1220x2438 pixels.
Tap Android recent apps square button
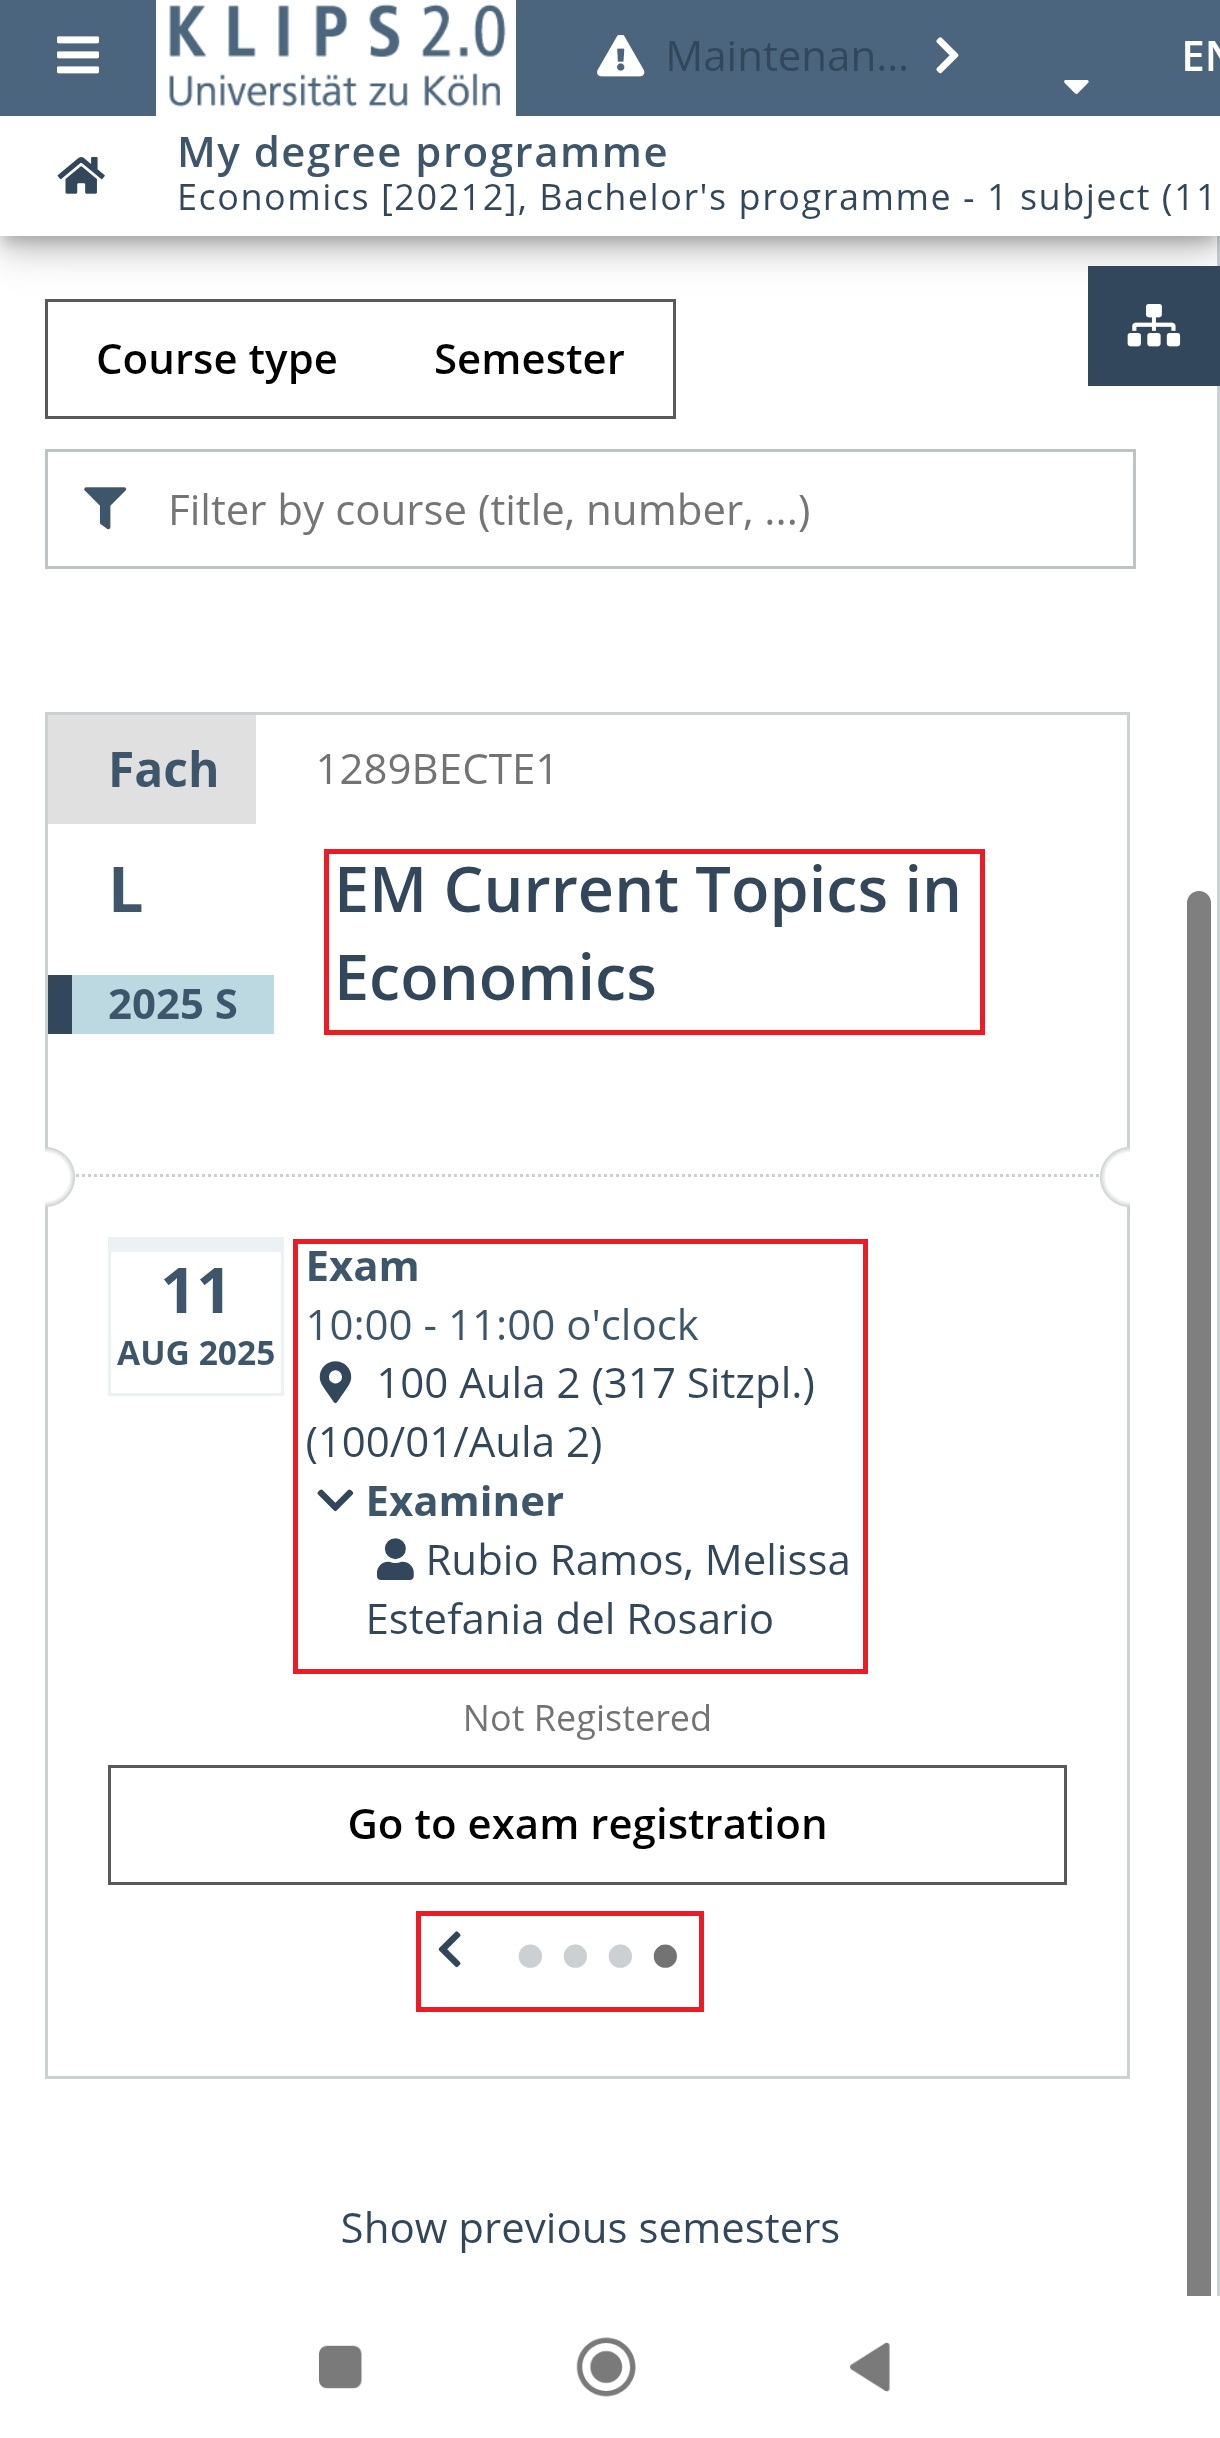pyautogui.click(x=340, y=2366)
